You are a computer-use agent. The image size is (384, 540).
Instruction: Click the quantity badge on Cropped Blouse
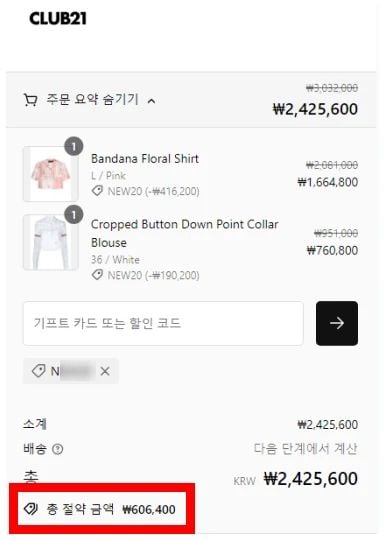pos(74,215)
